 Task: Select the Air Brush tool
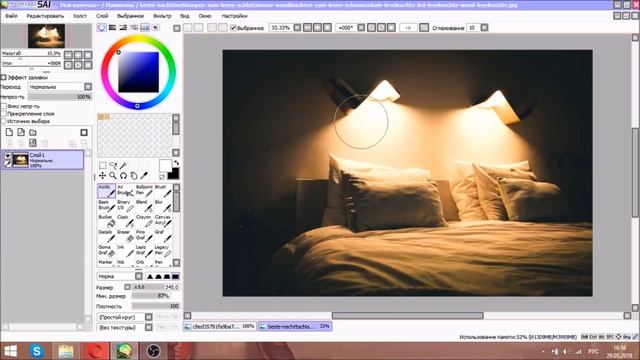[125, 191]
